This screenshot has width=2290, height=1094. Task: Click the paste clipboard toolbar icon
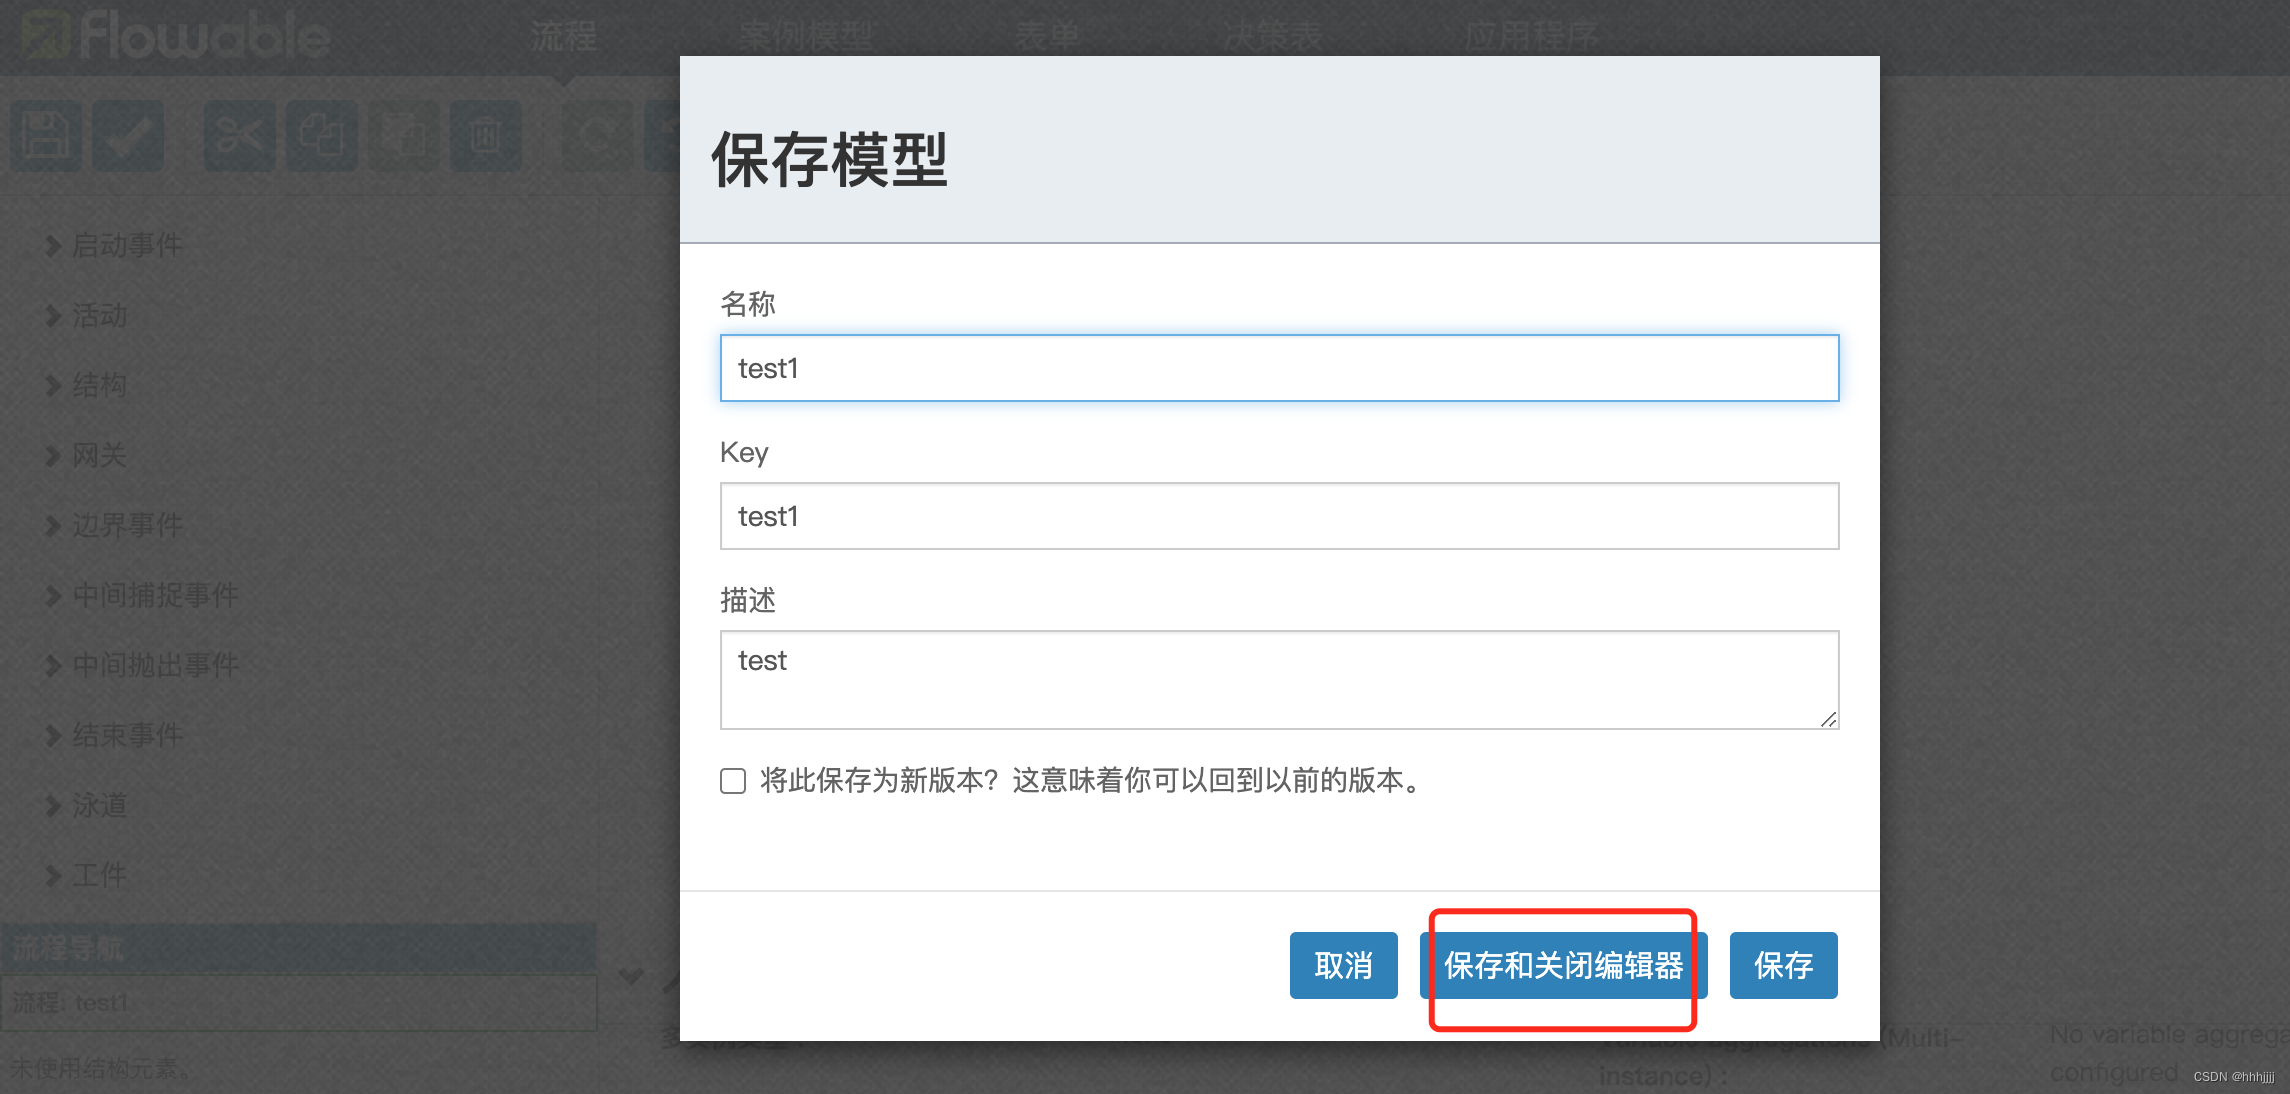[x=403, y=135]
